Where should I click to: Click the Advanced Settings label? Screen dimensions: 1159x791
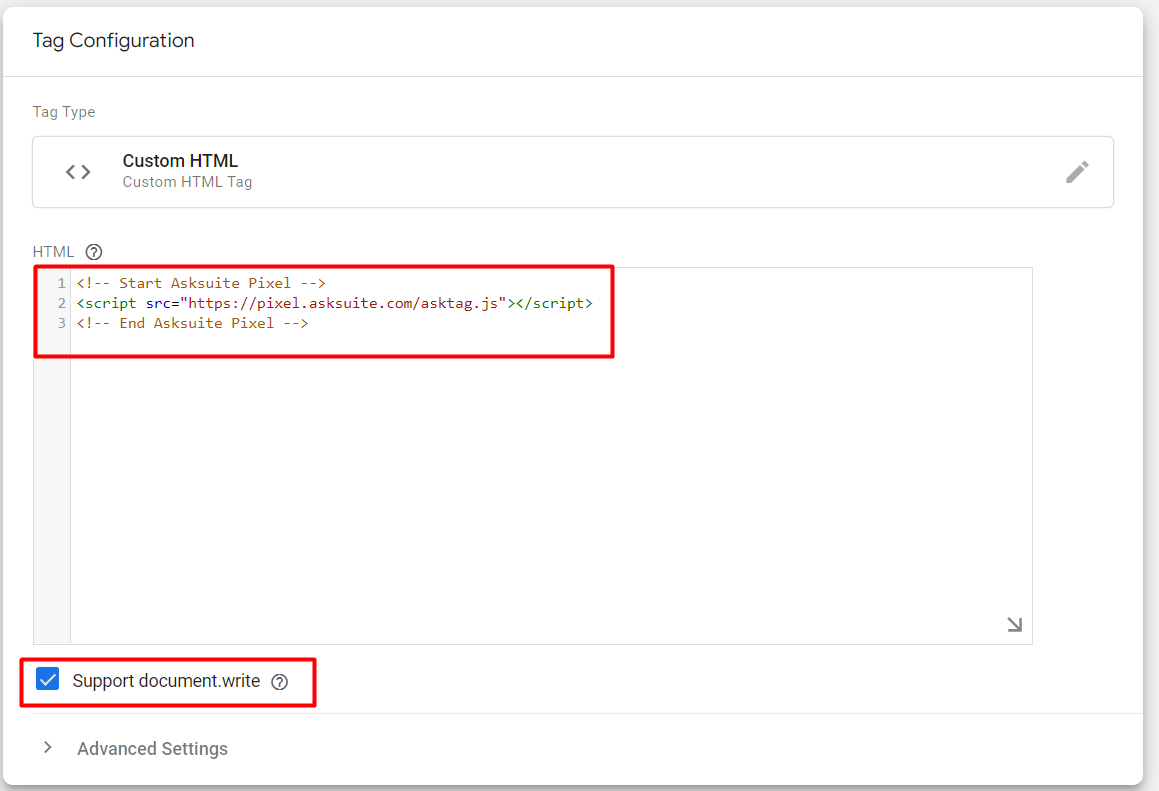152,749
